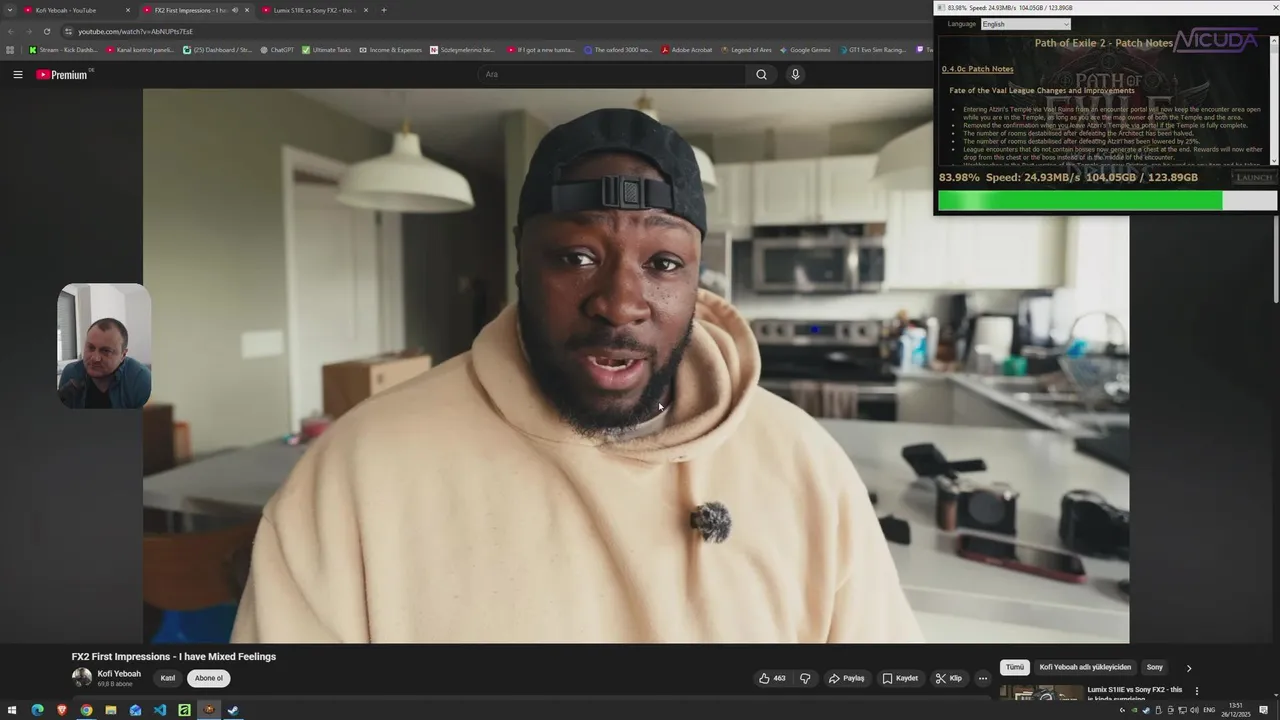Image resolution: width=1280 pixels, height=720 pixels.
Task: Open the tab search dropdown arrow
Action: click(10, 10)
